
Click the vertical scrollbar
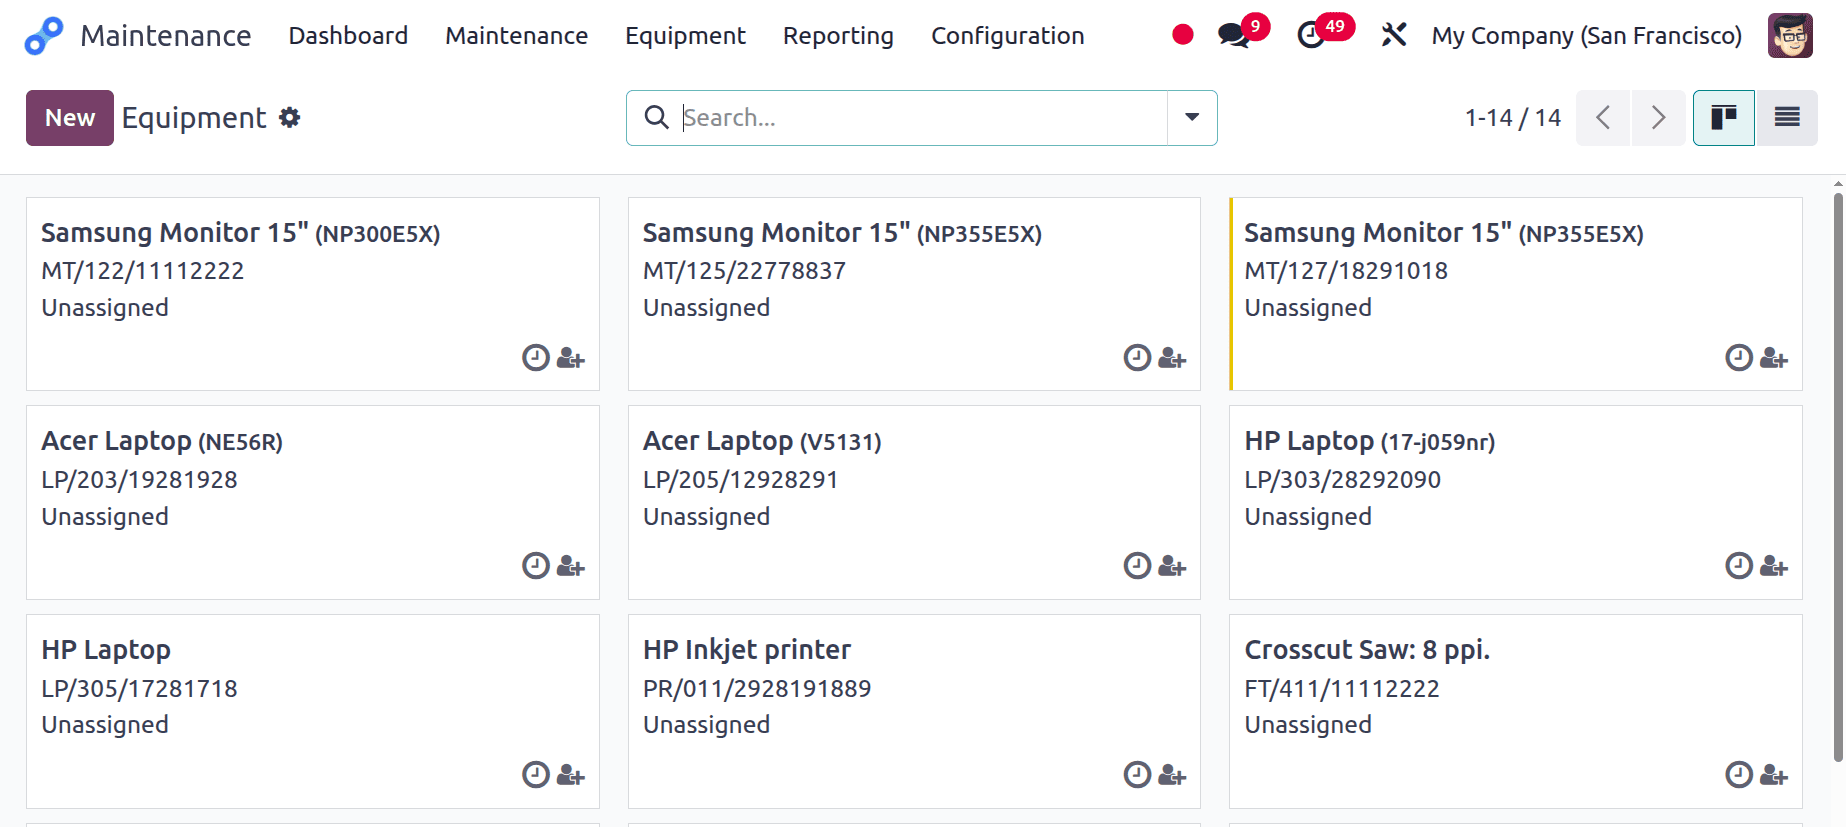point(1838,478)
